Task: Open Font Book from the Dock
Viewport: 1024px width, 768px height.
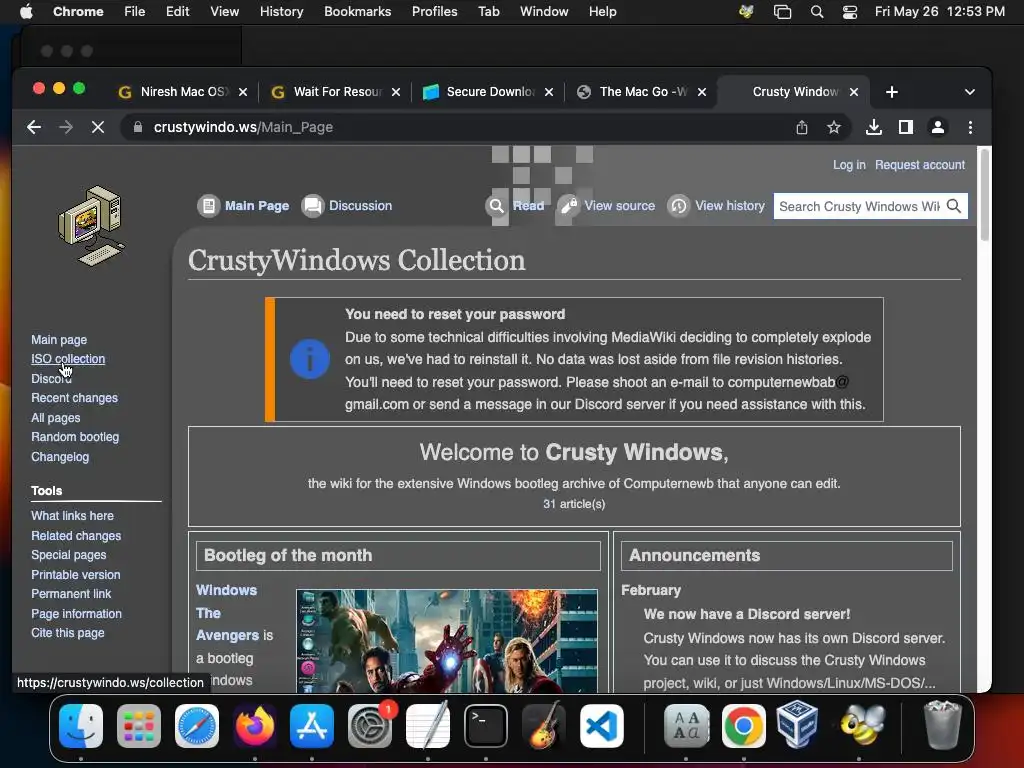Action: [x=686, y=726]
